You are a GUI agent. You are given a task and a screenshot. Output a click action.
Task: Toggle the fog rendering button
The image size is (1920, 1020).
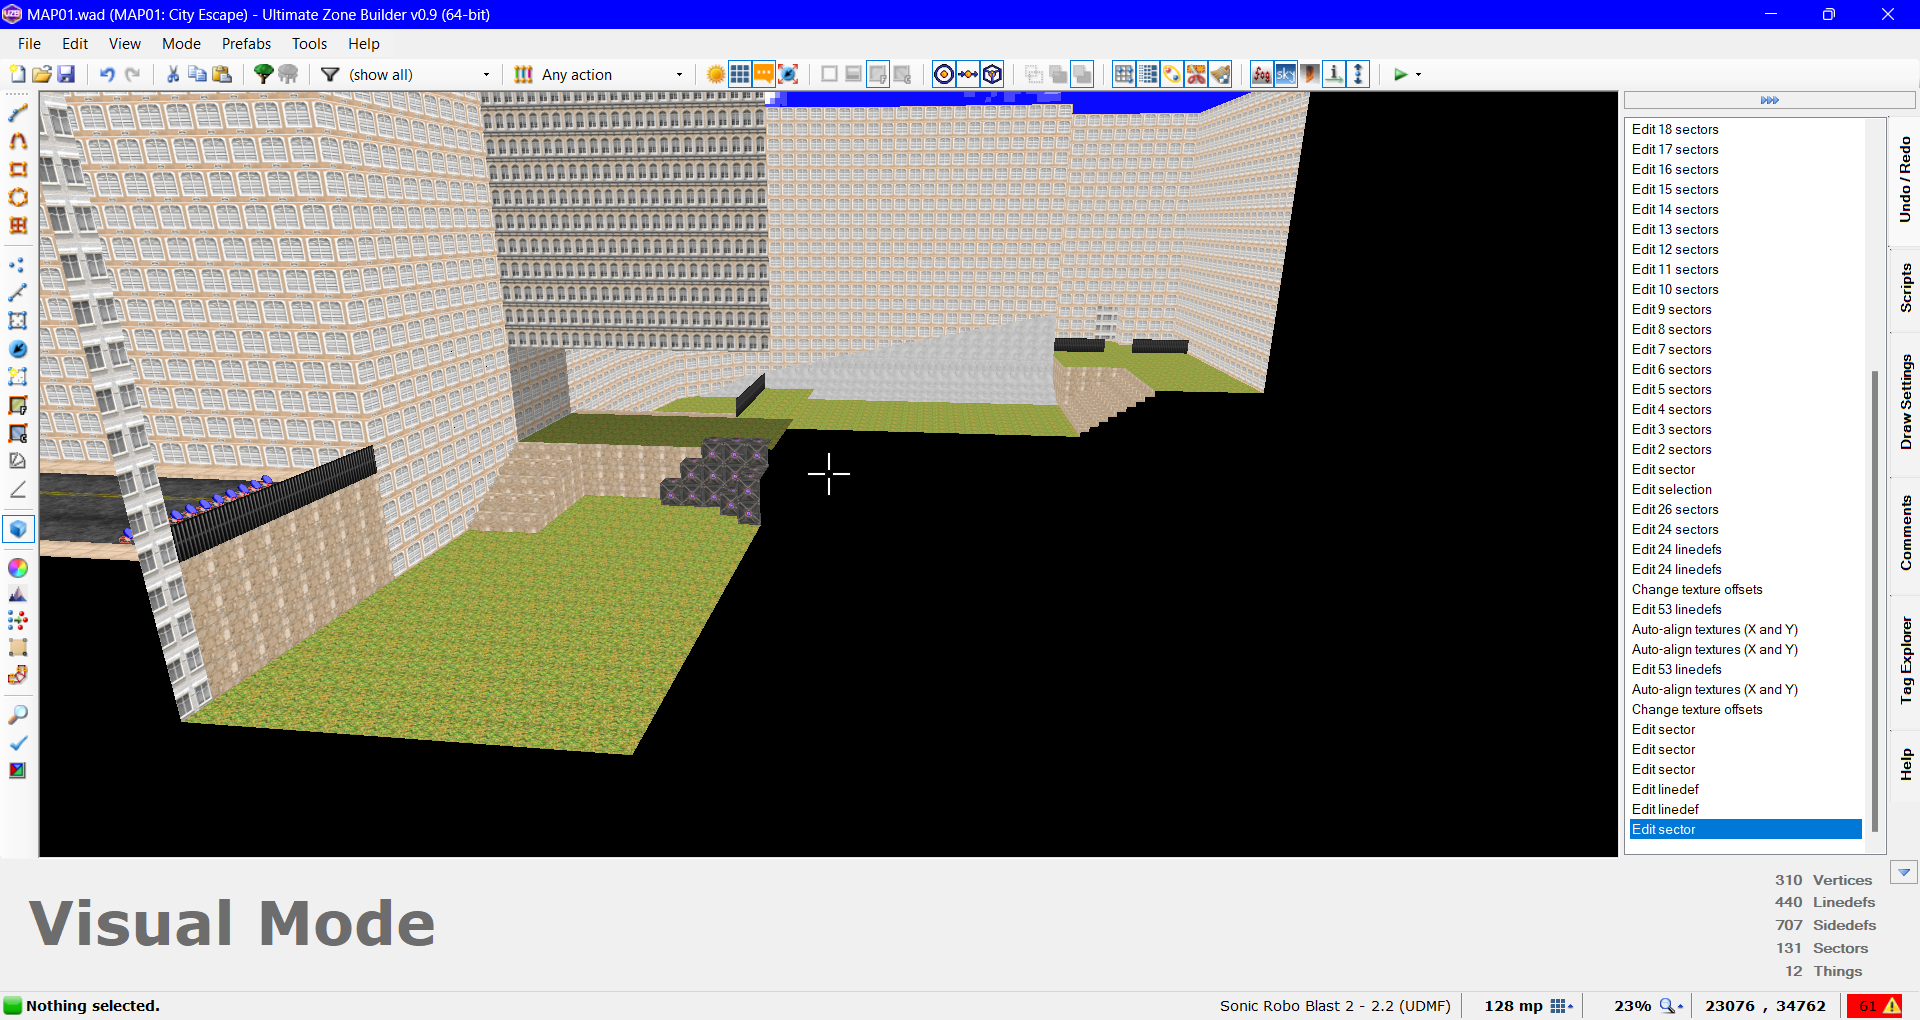1262,74
